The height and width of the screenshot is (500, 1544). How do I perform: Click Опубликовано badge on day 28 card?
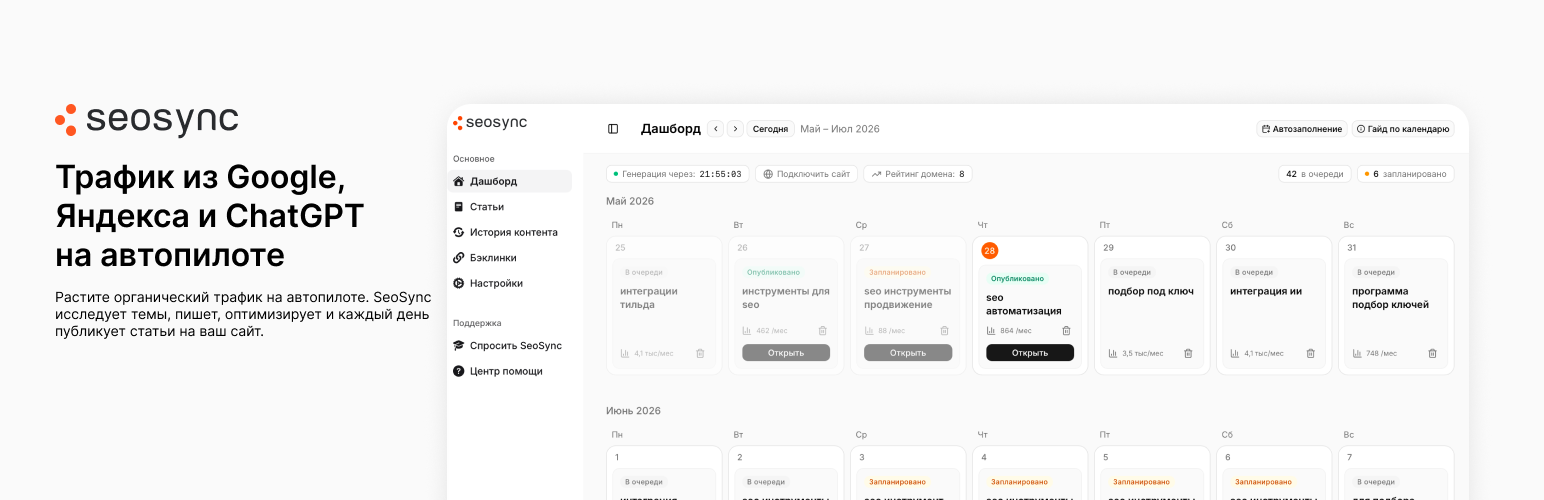[x=1017, y=278]
